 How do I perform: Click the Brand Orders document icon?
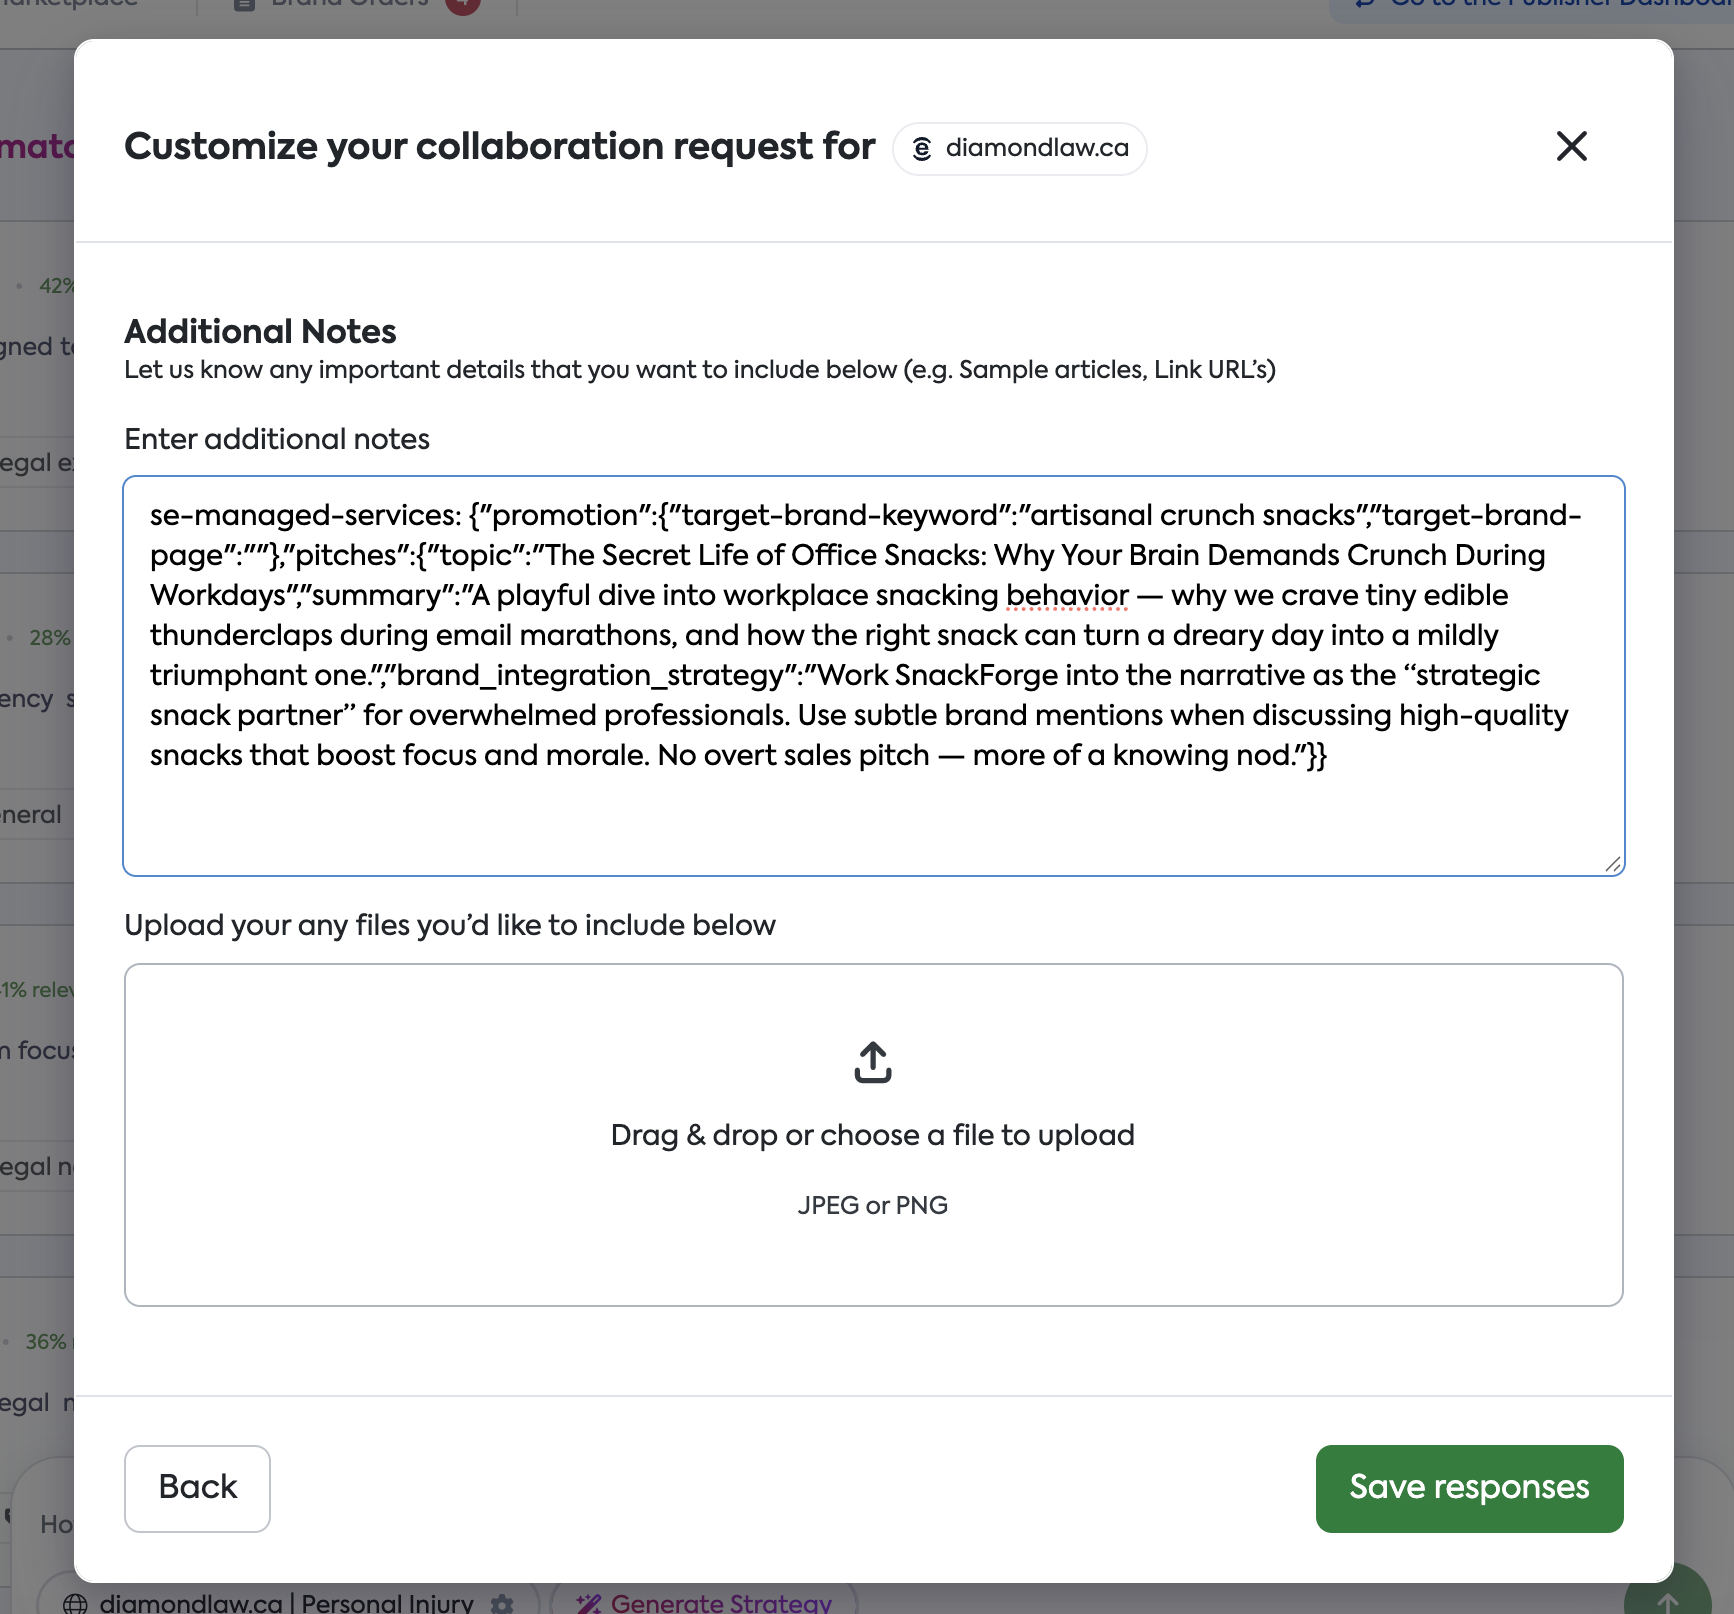click(244, 4)
